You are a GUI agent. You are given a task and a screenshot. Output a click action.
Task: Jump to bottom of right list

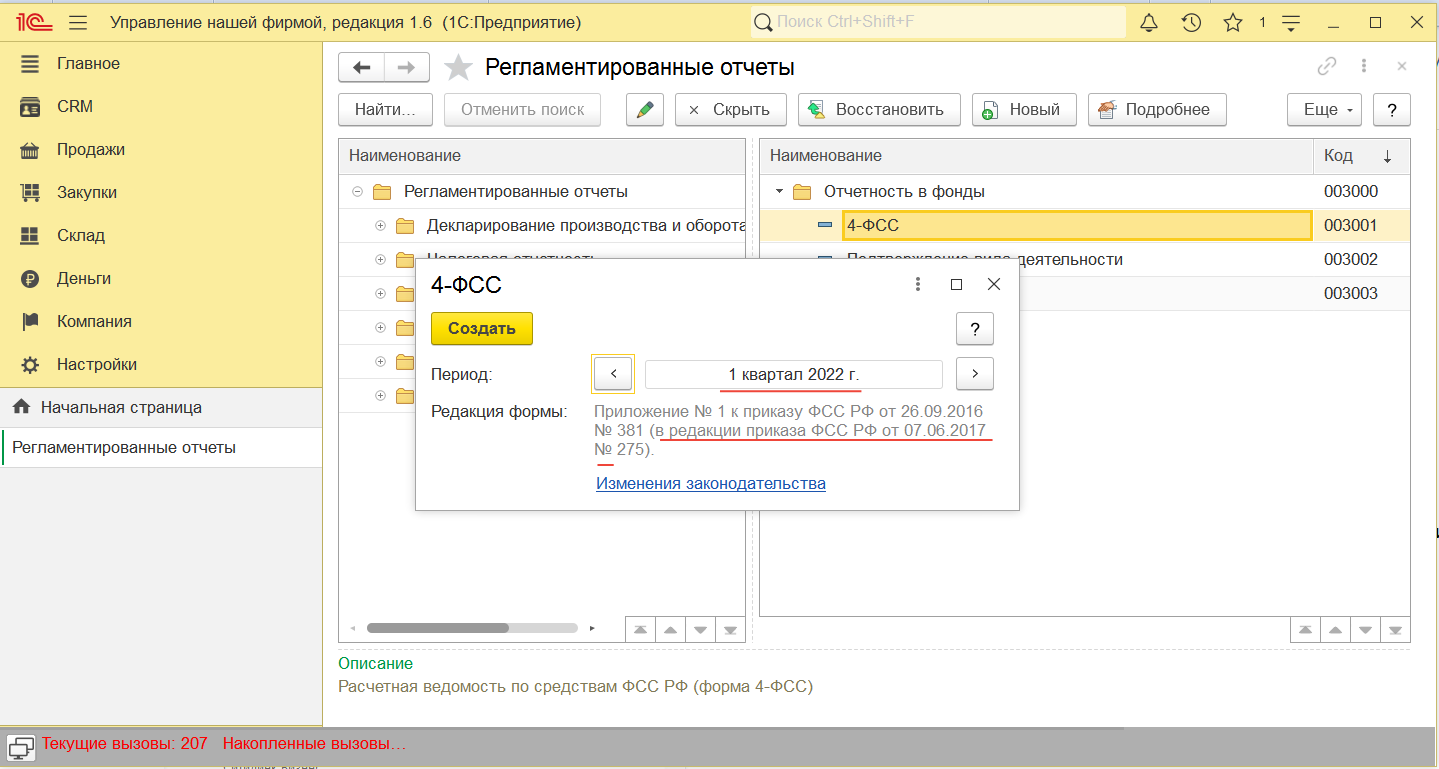point(1396,630)
